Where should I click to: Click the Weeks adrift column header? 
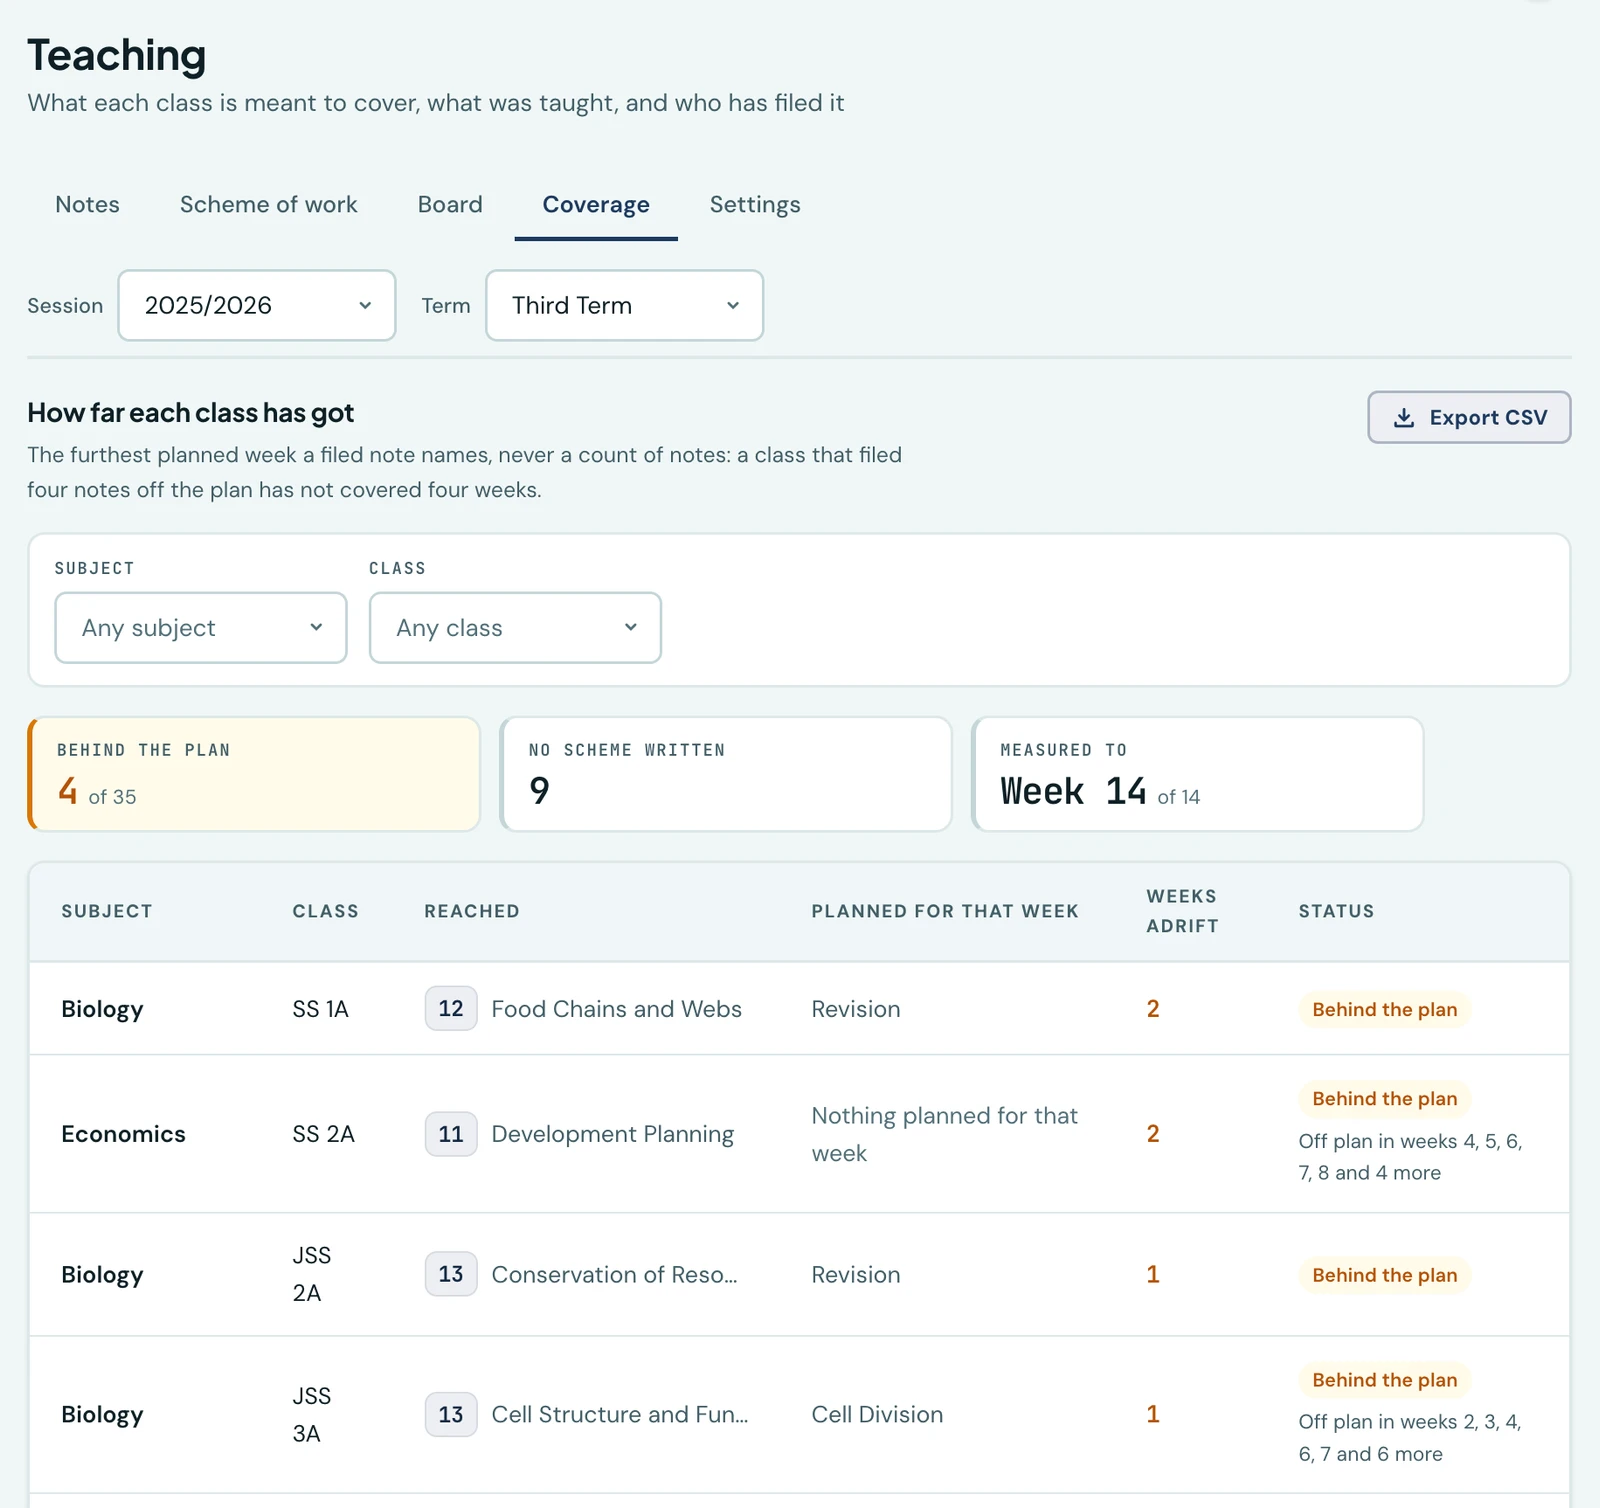pos(1182,911)
